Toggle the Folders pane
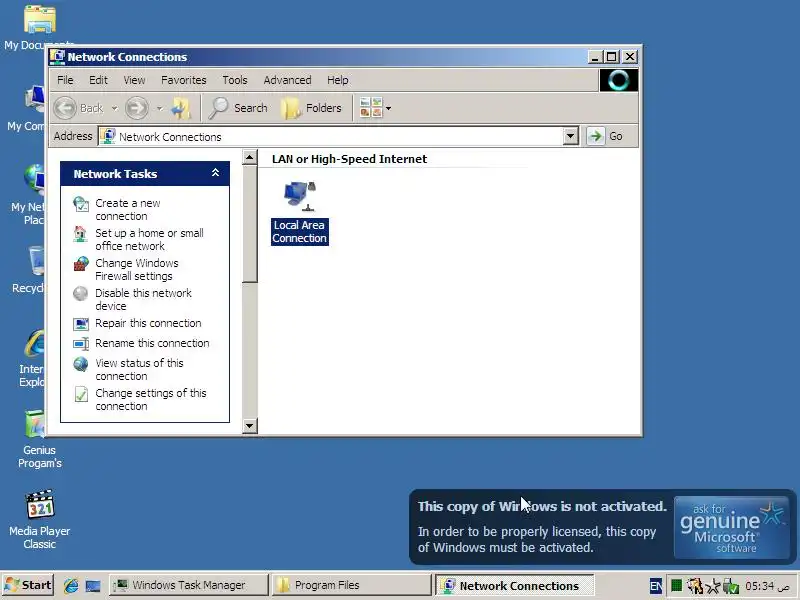This screenshot has height=600, width=800. (x=312, y=108)
